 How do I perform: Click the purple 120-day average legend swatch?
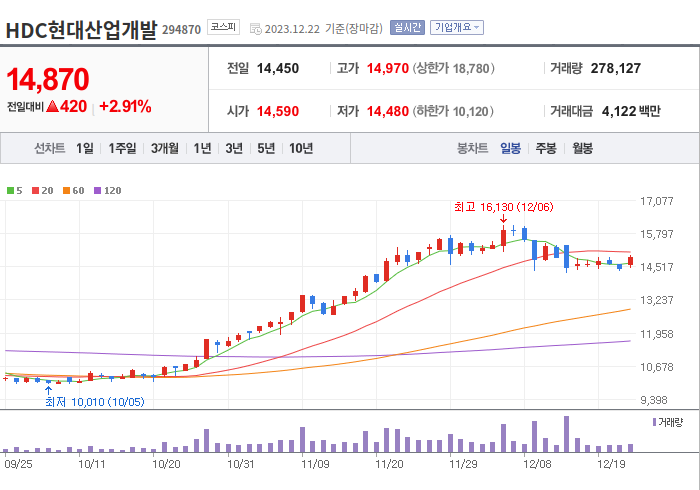click(x=97, y=191)
